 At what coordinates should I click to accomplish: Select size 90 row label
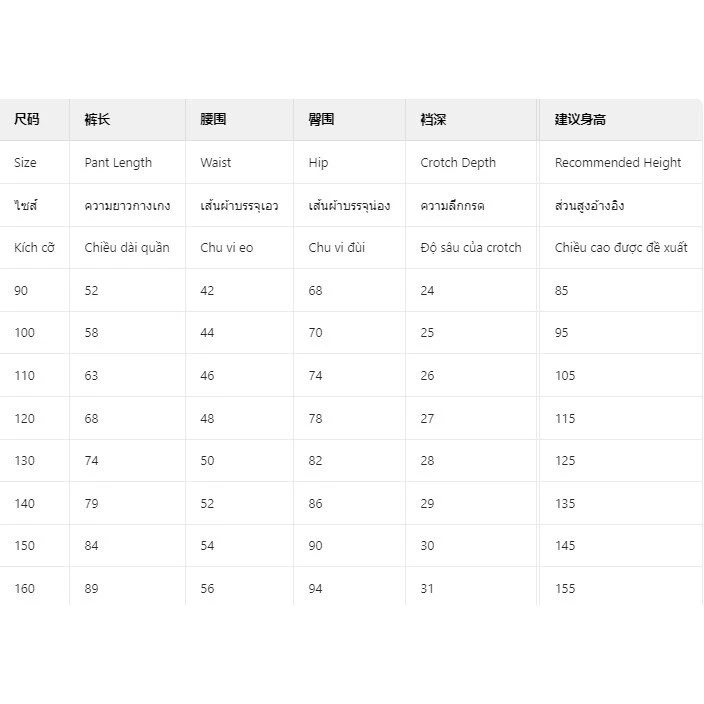[x=21, y=290]
